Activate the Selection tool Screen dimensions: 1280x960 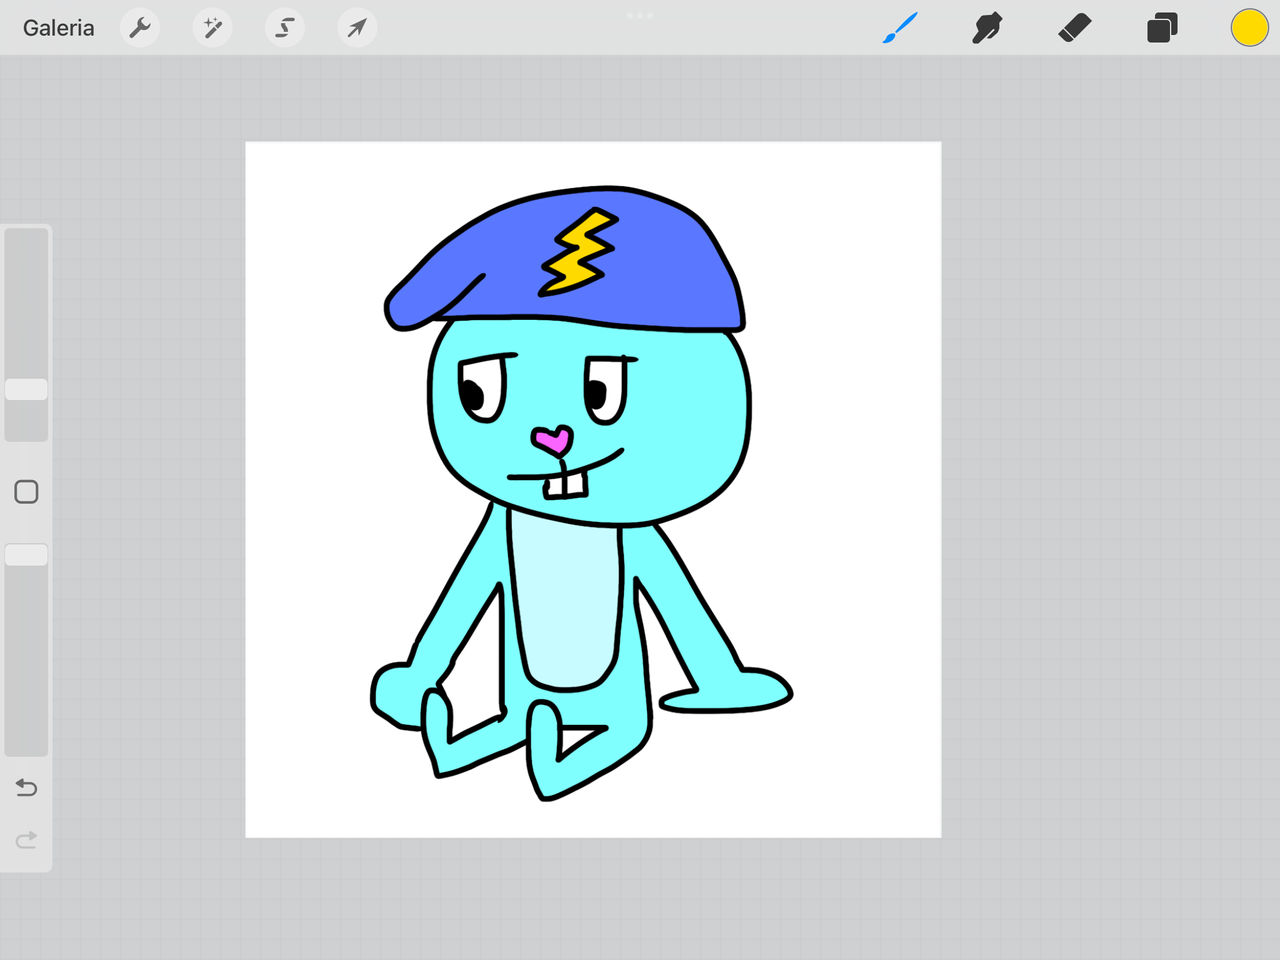(x=285, y=28)
